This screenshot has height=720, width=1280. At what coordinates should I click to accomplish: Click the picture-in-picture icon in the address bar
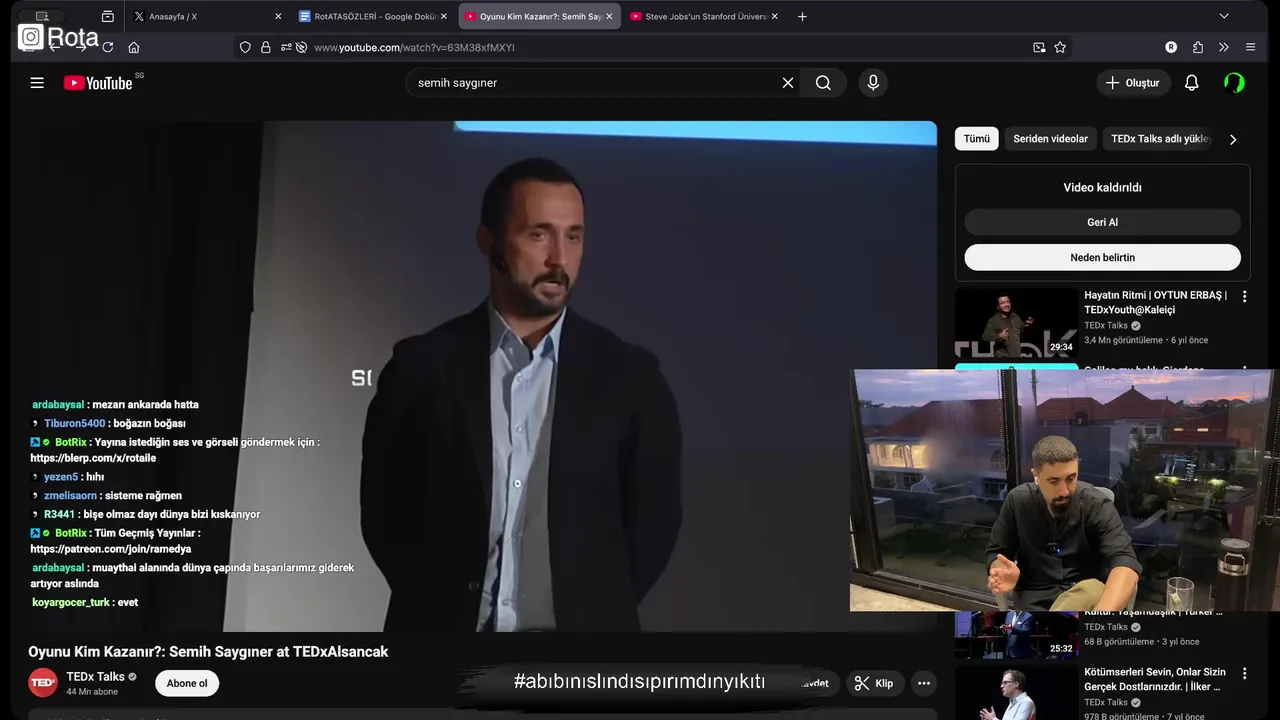[x=1039, y=47]
